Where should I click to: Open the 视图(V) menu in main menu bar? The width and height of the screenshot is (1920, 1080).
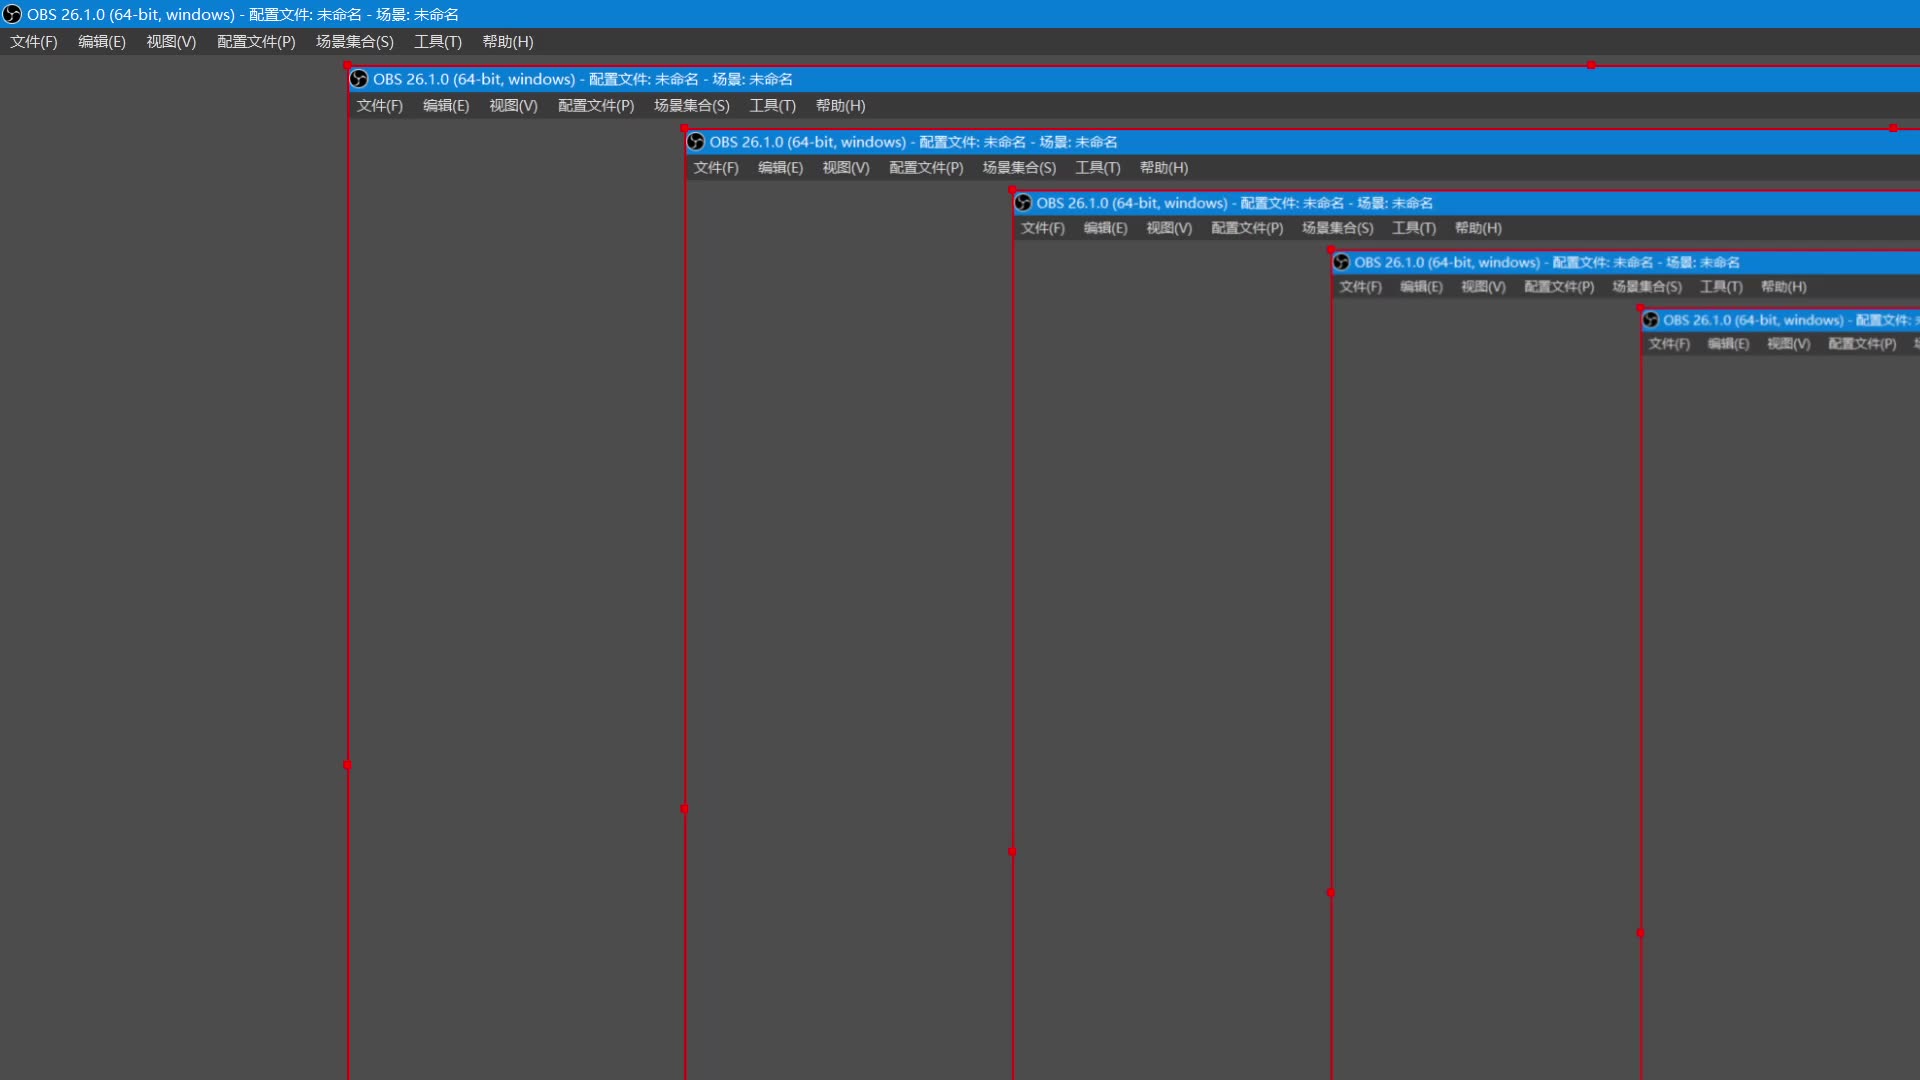click(x=171, y=42)
